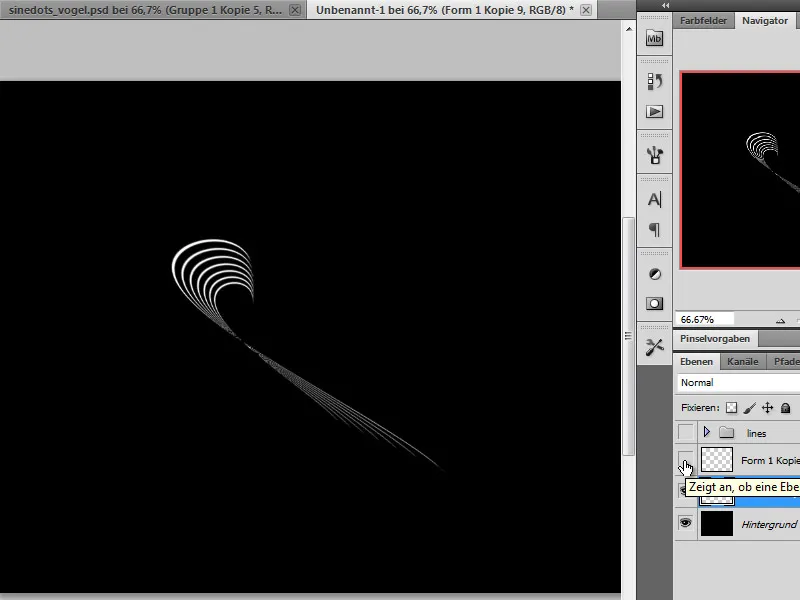Click the canvas vertical scrollbar up arrow
Screen dimensions: 800x600
coord(629,29)
